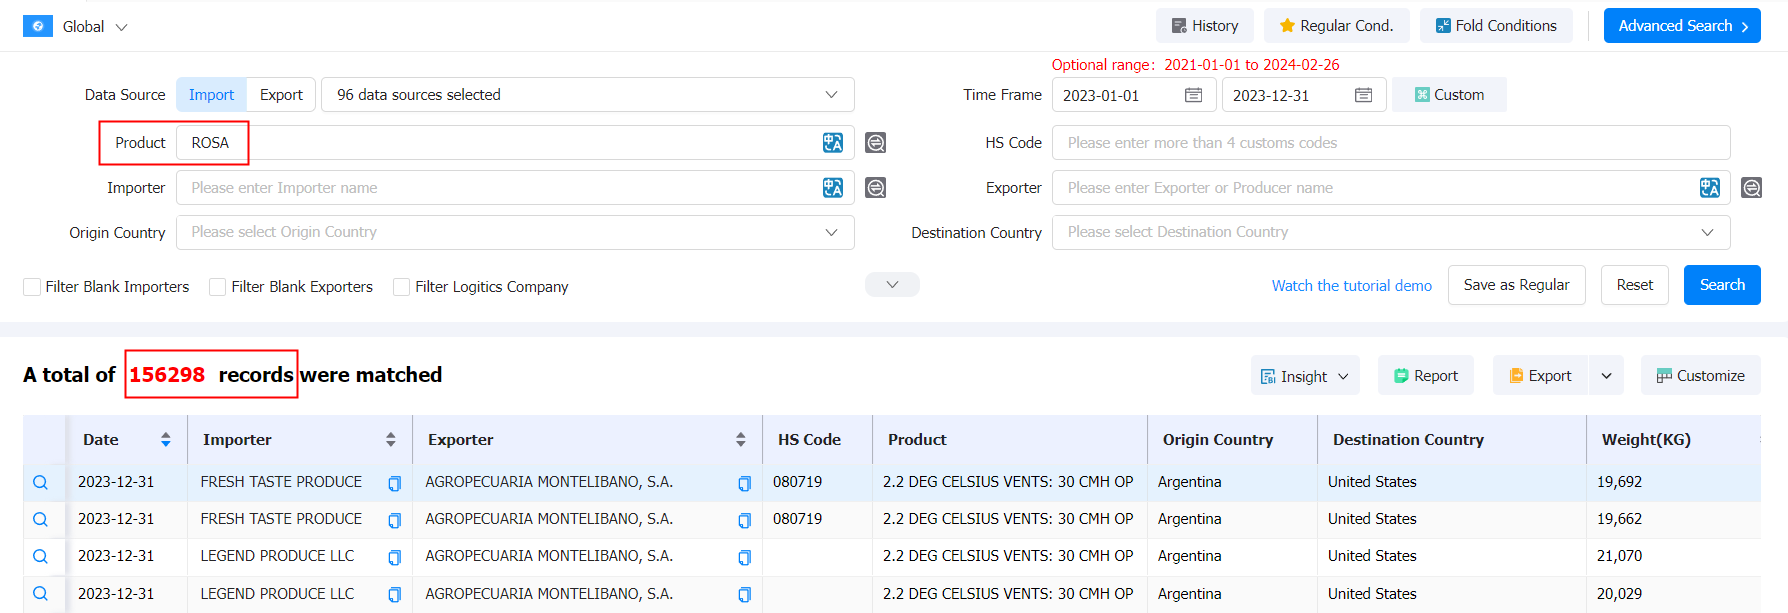
Task: Sort results by Date column arrows
Action: [x=166, y=440]
